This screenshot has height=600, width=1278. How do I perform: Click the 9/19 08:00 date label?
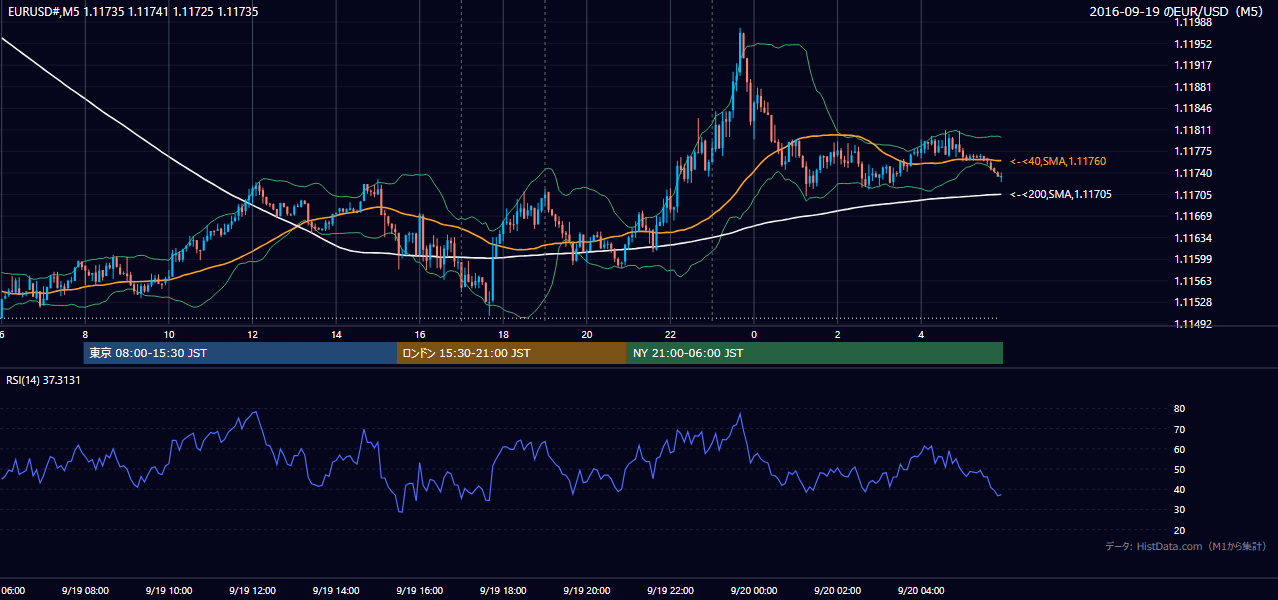pos(85,590)
